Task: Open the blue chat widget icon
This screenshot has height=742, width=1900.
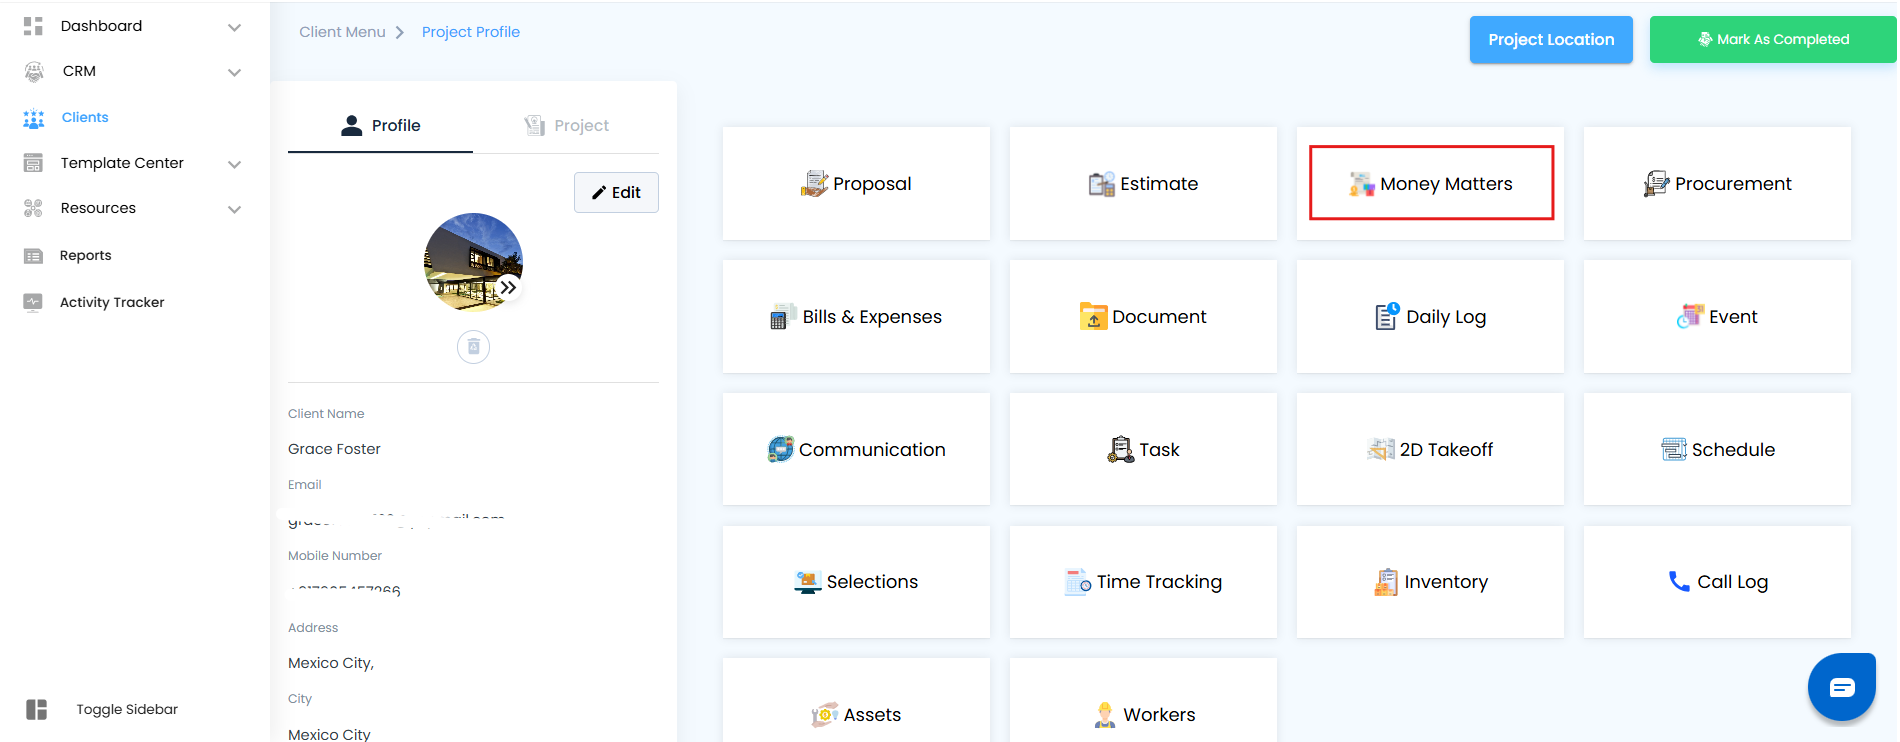Action: [1841, 687]
